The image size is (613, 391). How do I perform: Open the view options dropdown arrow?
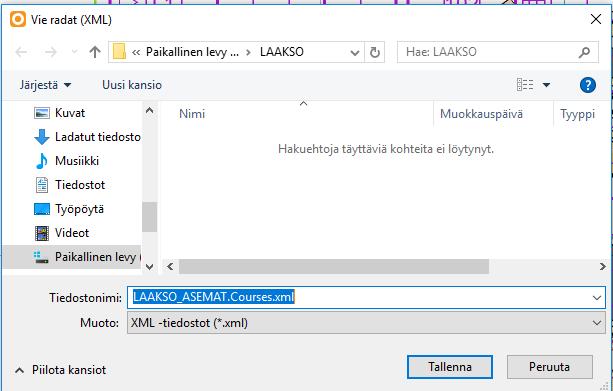click(546, 85)
